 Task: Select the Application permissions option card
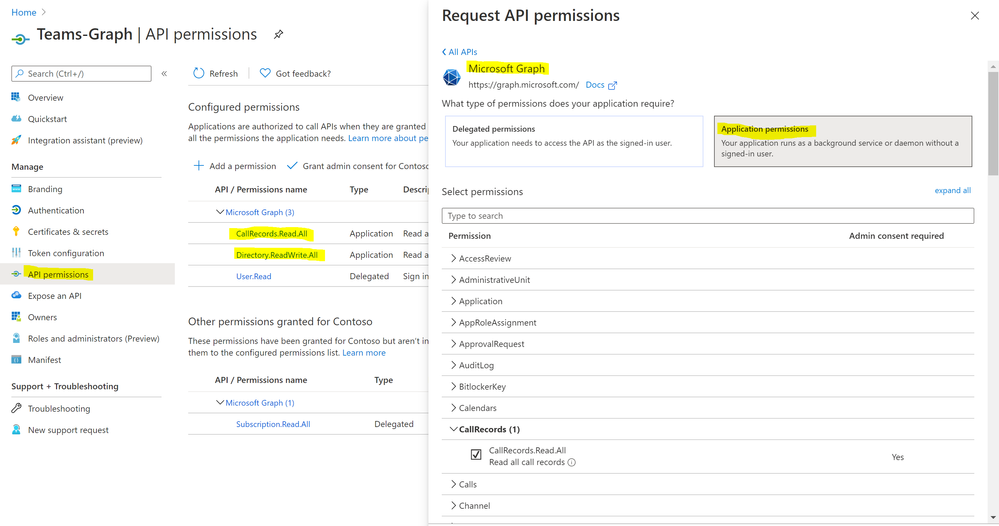[x=842, y=141]
